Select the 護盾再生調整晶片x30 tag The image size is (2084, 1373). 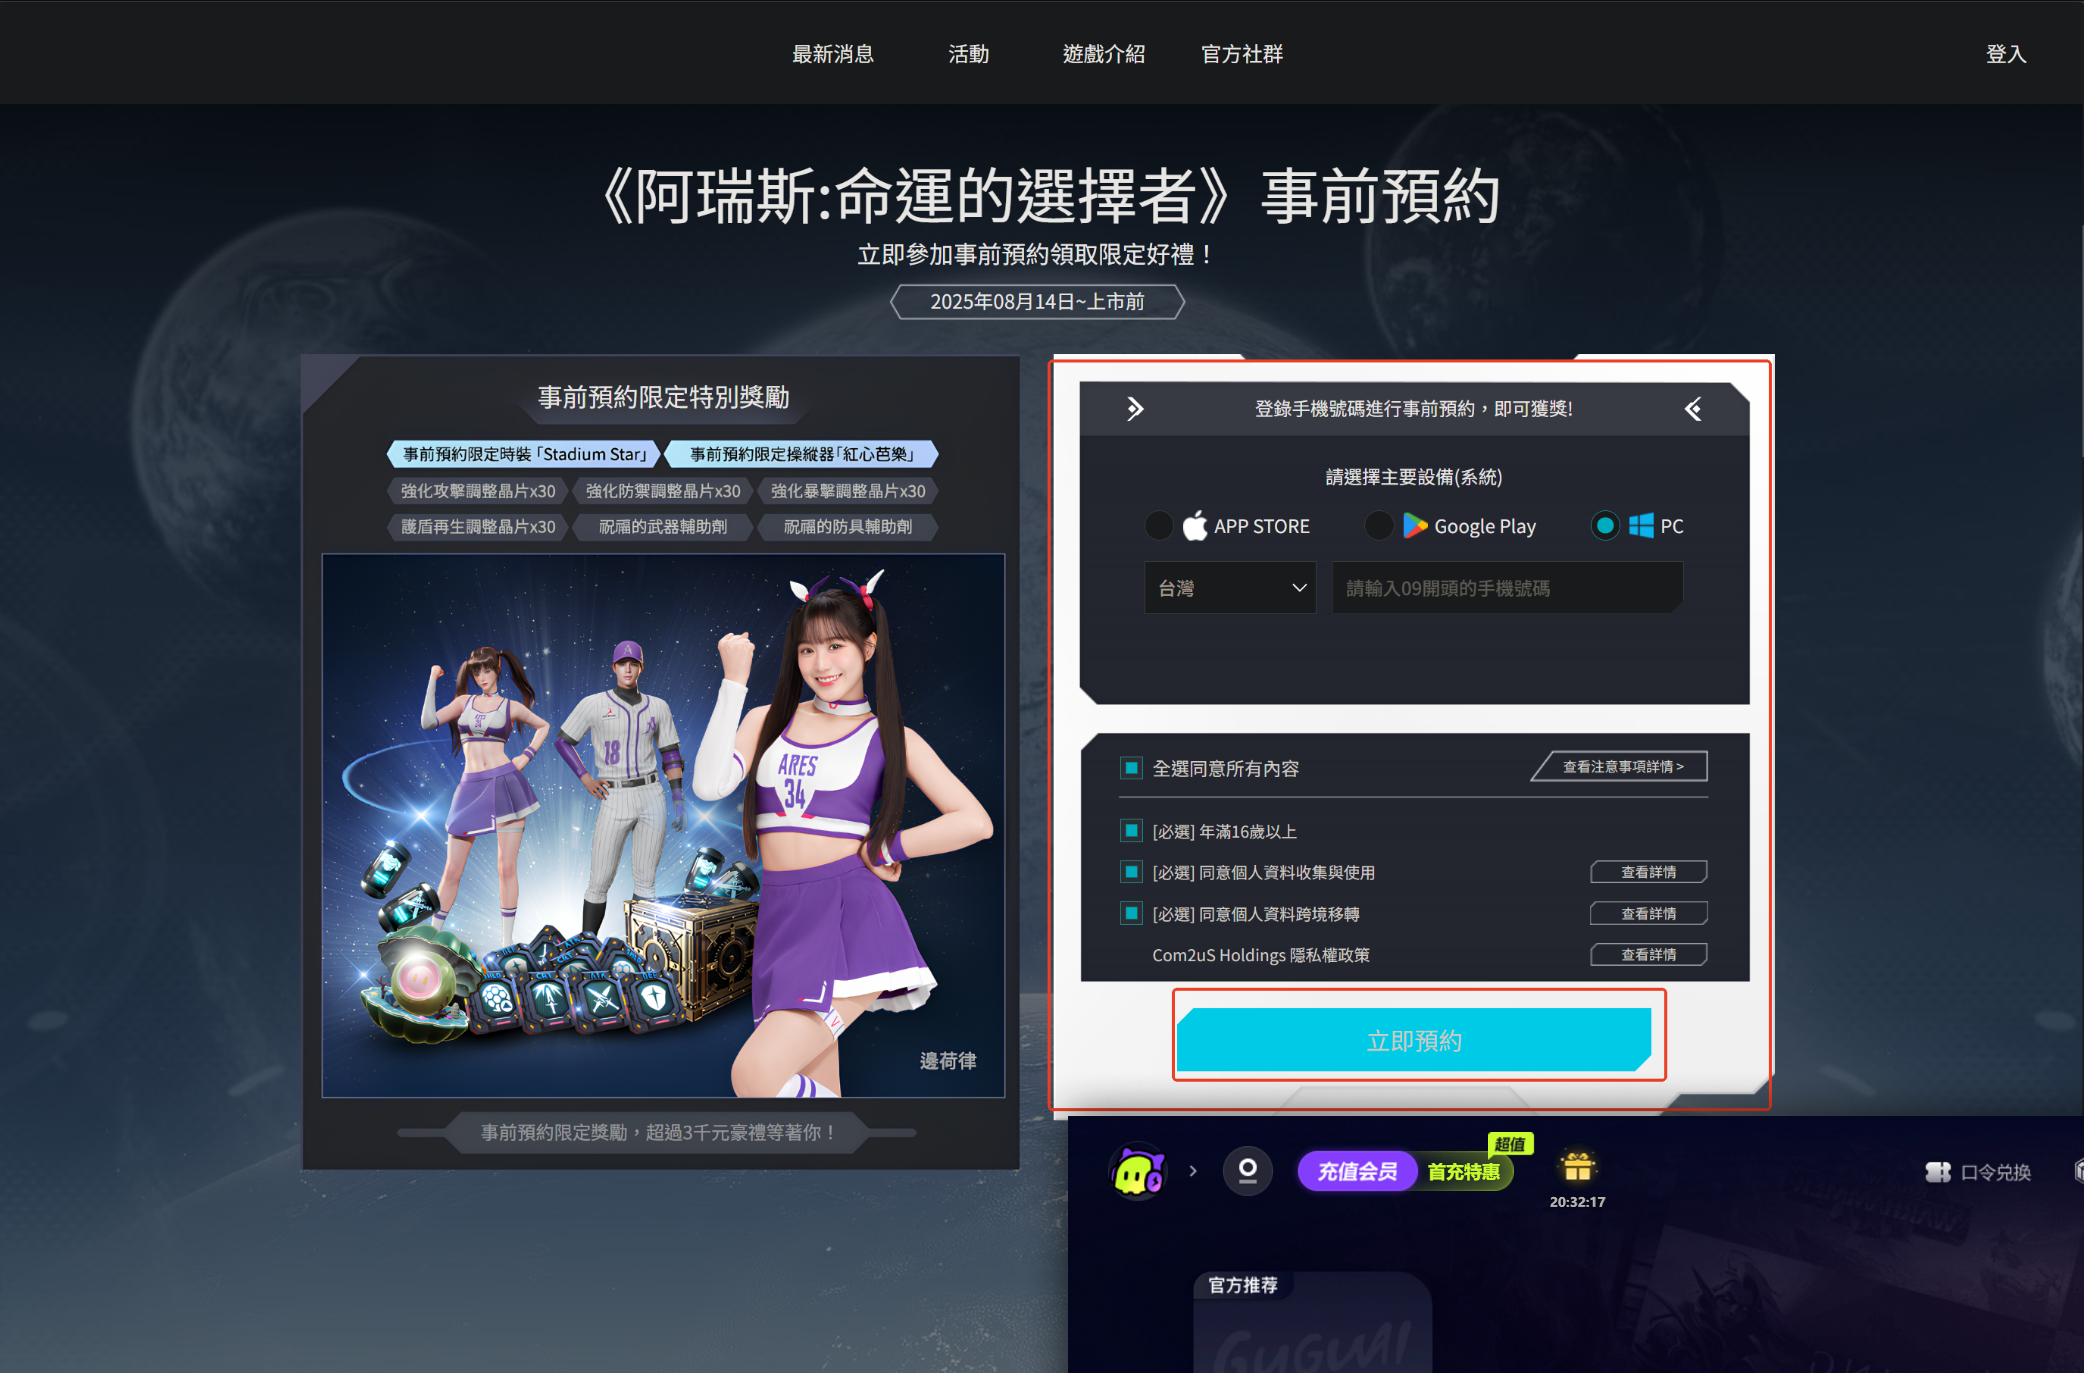(478, 526)
